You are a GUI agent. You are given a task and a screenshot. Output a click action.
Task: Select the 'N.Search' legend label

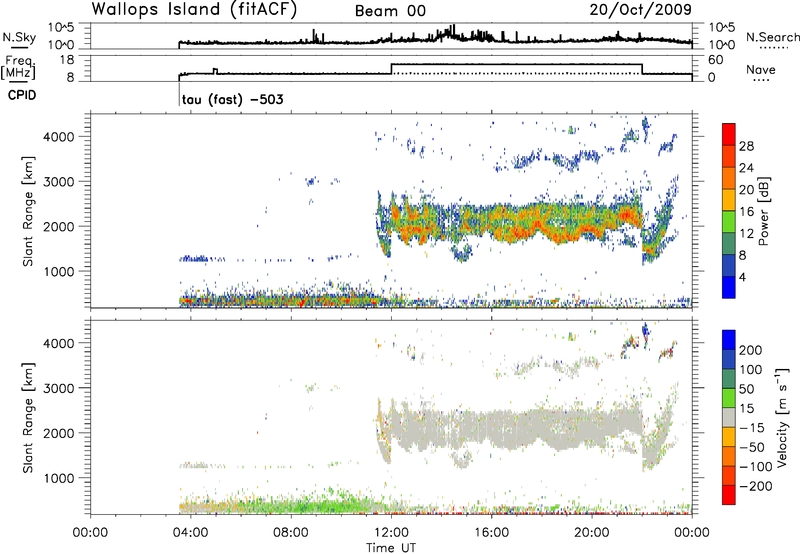tap(772, 37)
